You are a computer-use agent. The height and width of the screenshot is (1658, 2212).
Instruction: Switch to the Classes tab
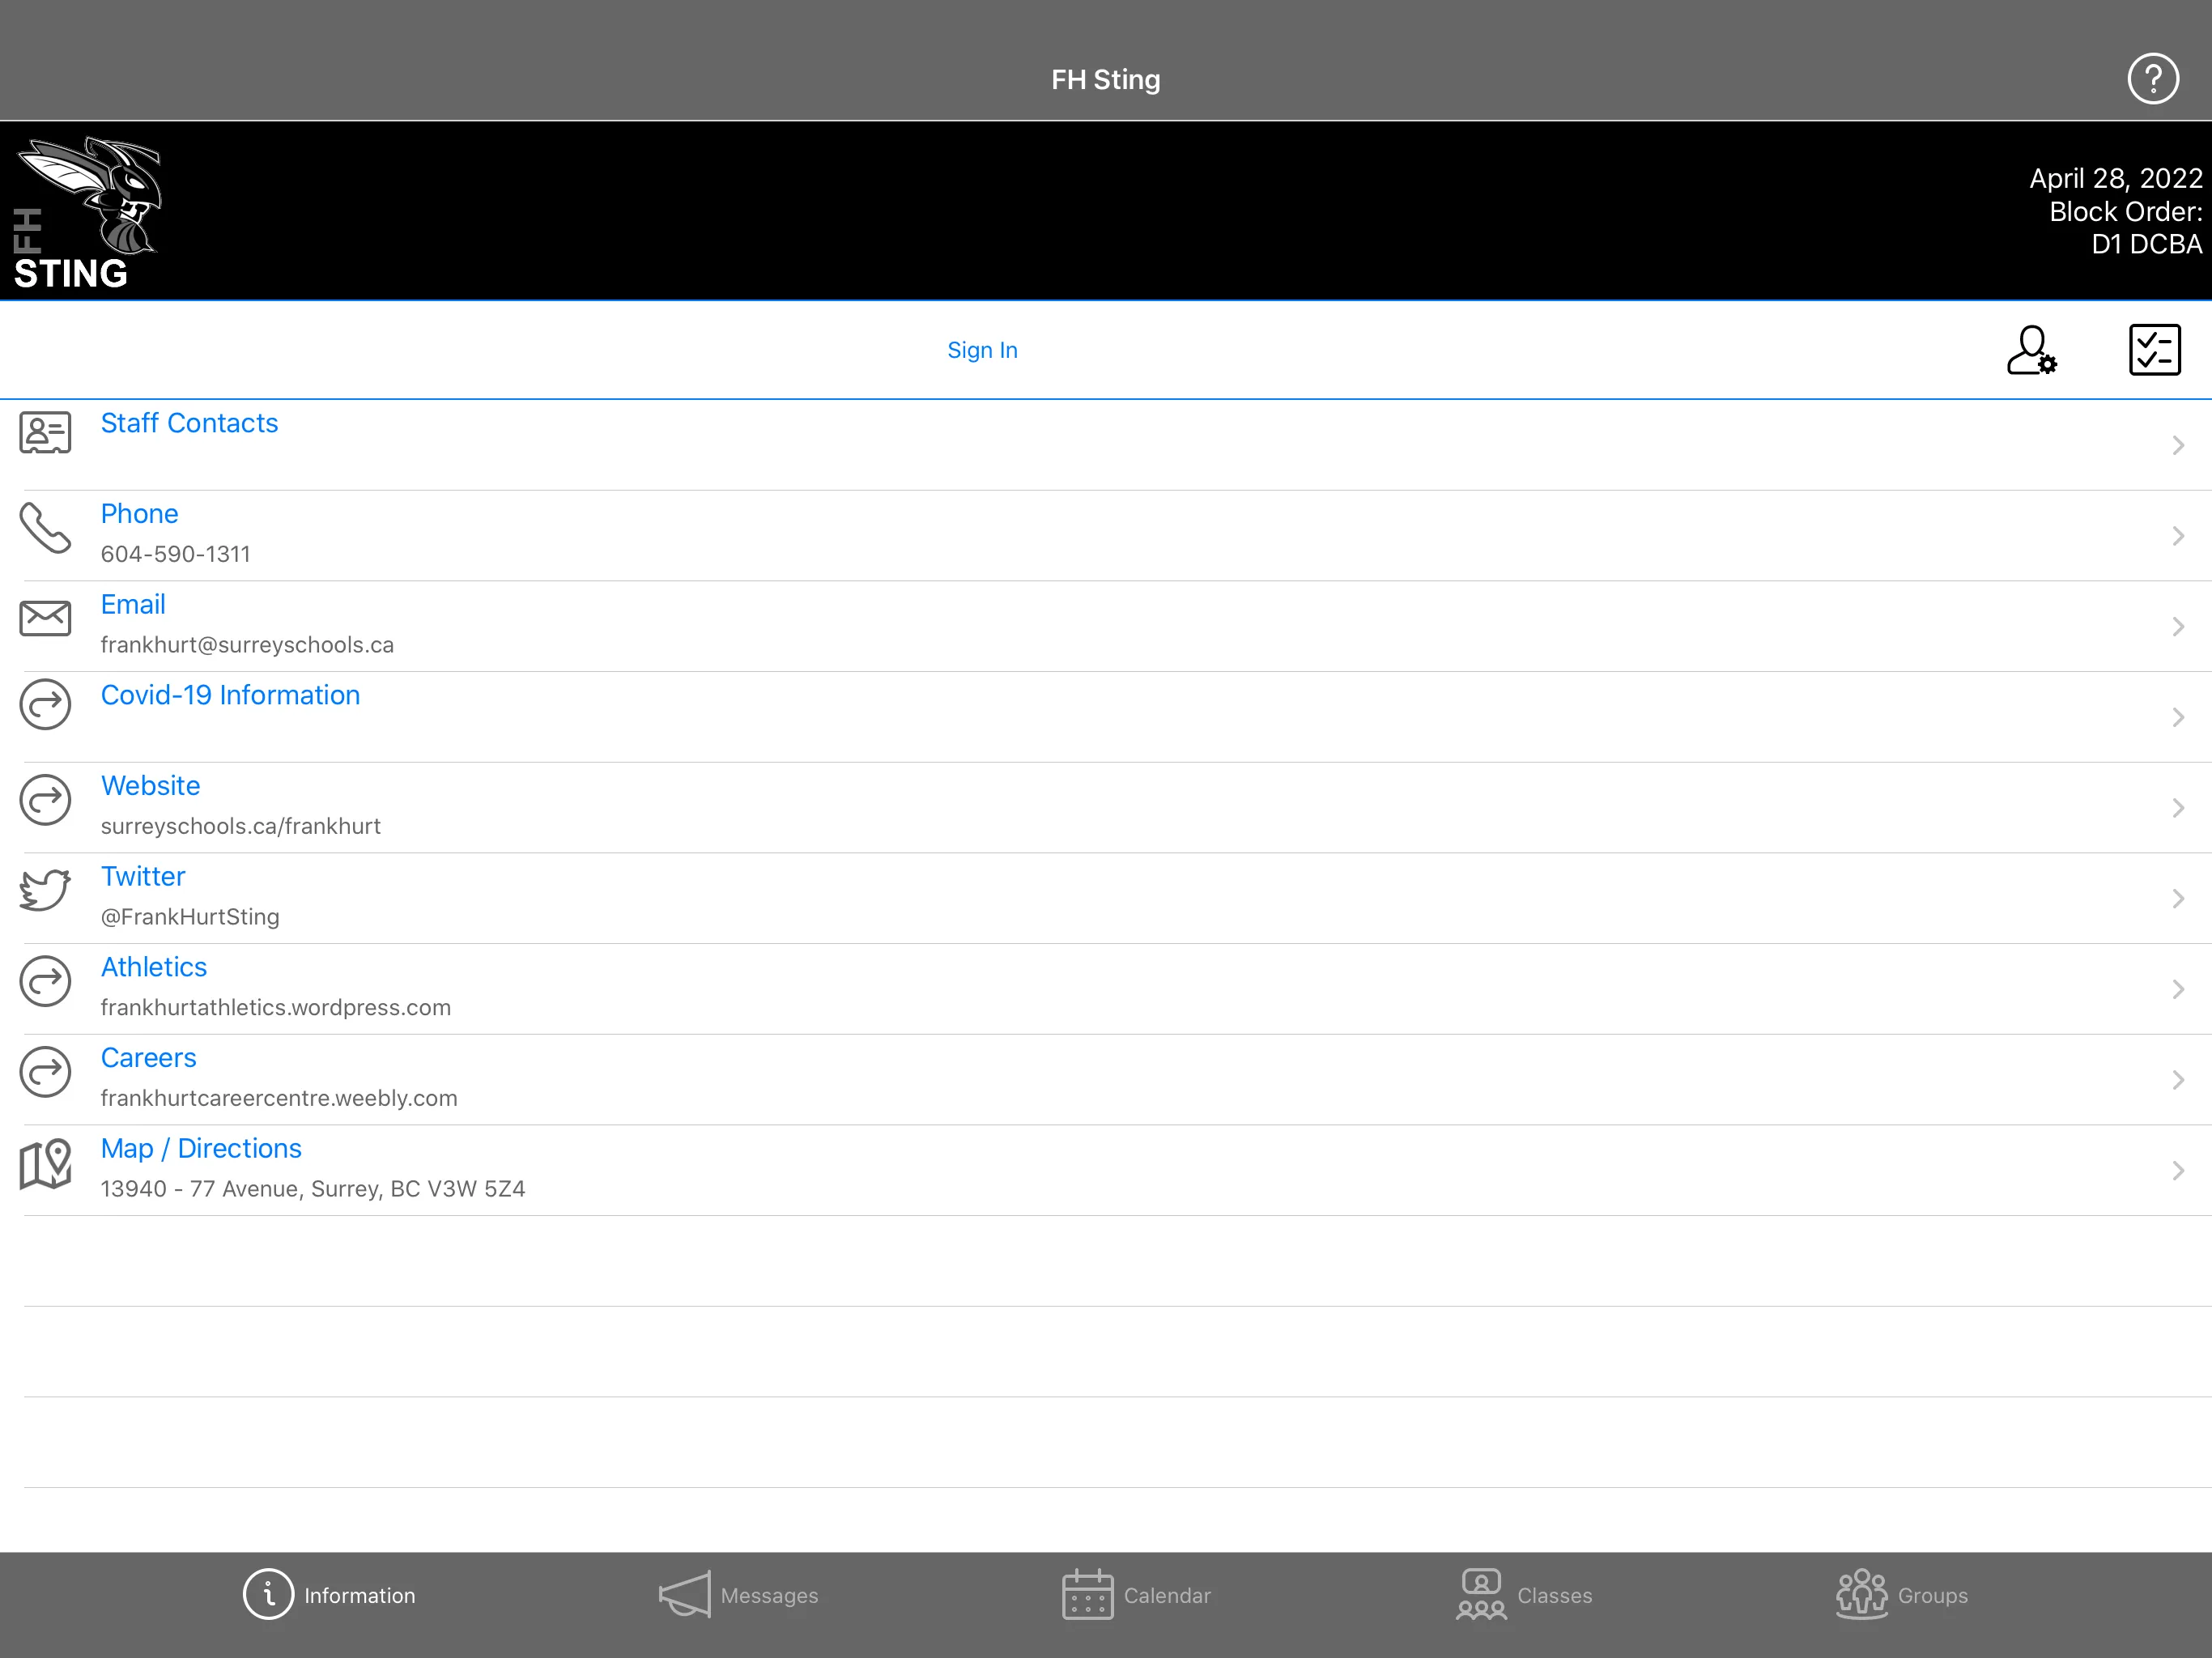pos(1524,1595)
